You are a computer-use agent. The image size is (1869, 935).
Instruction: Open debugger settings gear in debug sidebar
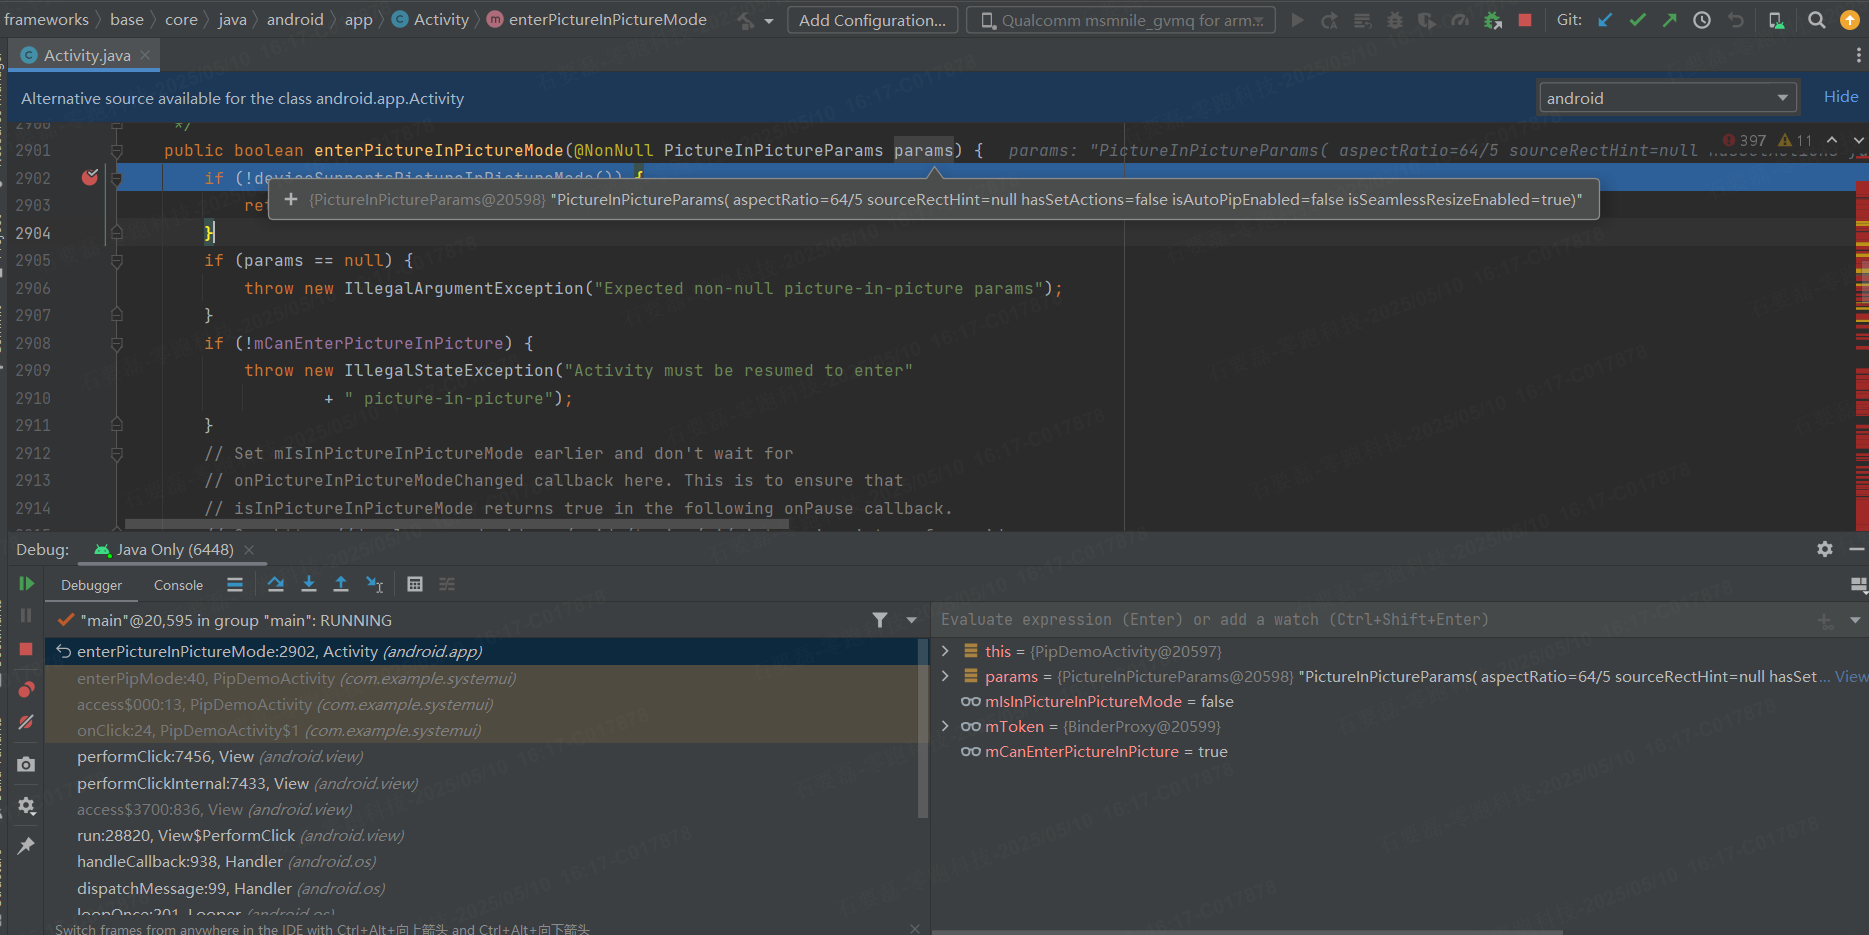[x=26, y=805]
